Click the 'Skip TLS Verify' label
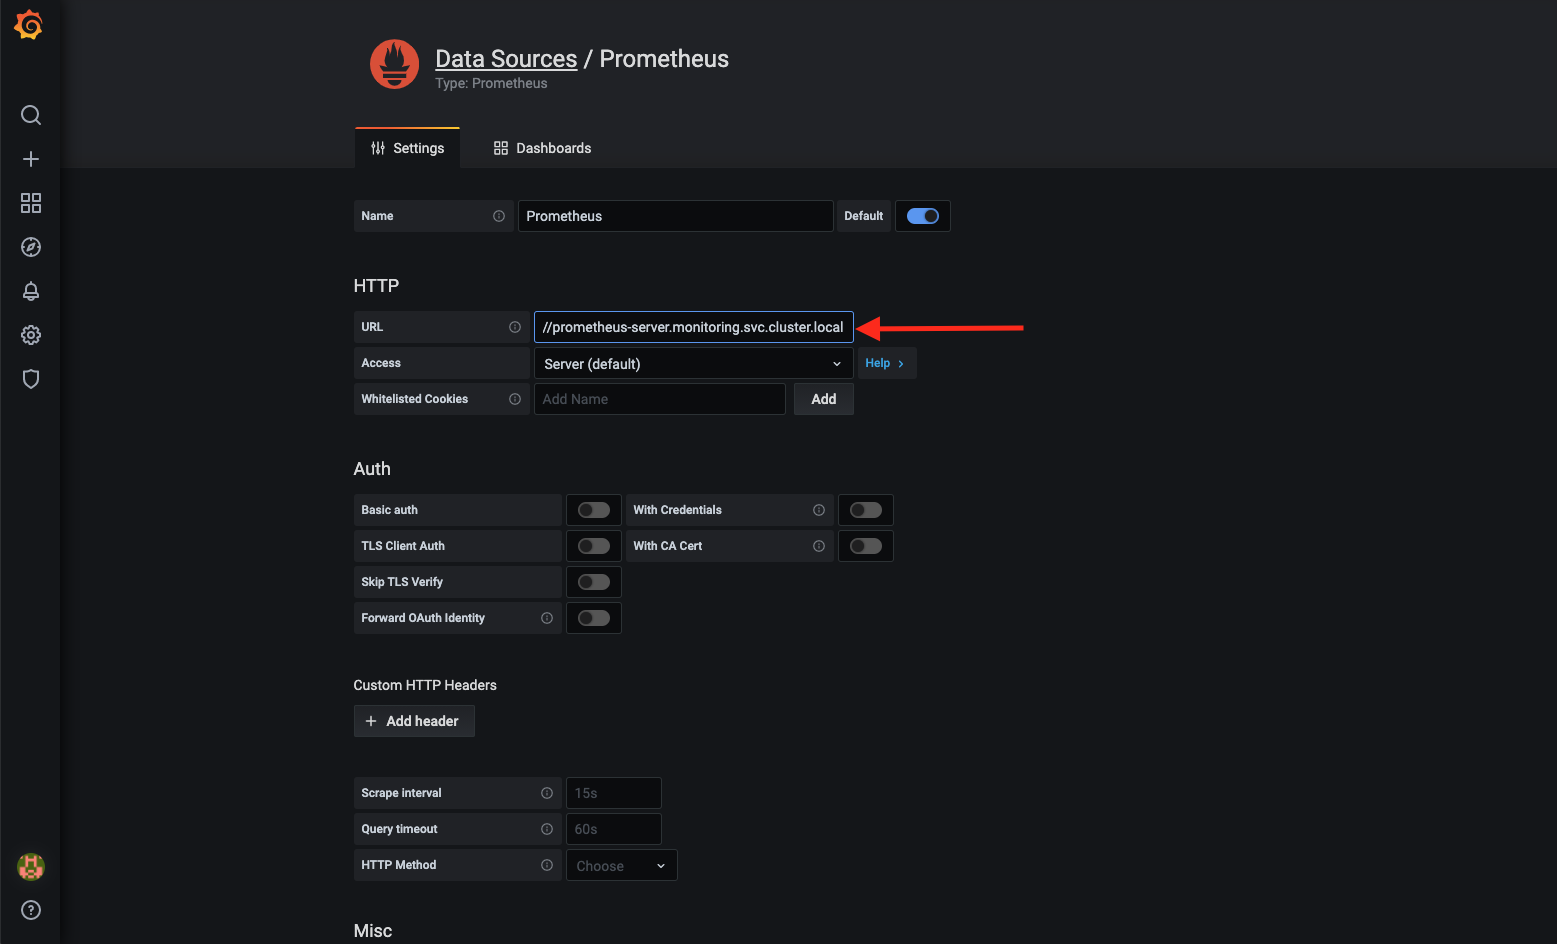This screenshot has width=1557, height=944. [402, 582]
